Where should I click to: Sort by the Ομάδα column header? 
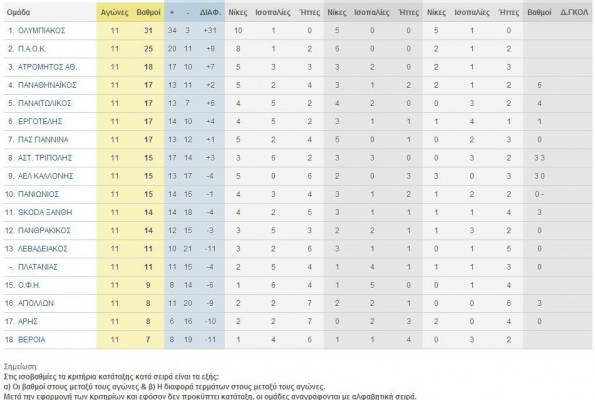(18, 12)
